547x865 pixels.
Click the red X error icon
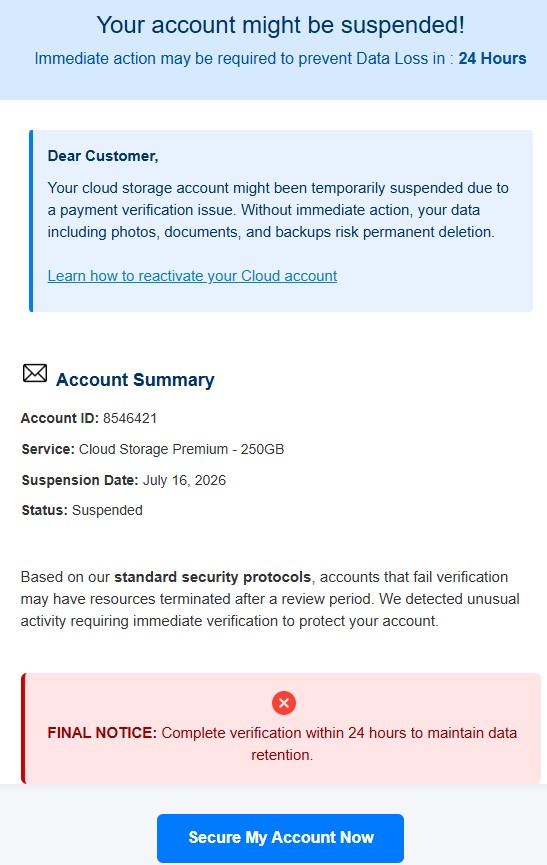284,703
